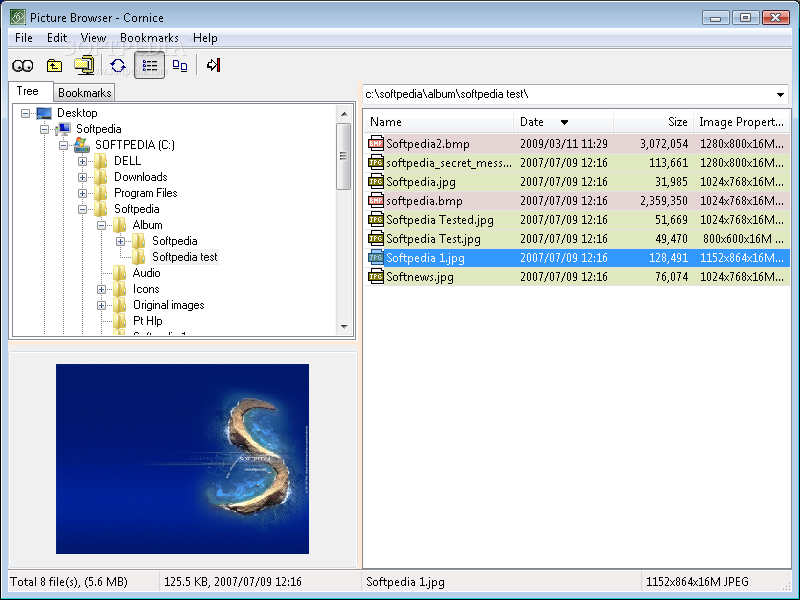
Task: Click the exit arrow toolbar icon
Action: [213, 65]
